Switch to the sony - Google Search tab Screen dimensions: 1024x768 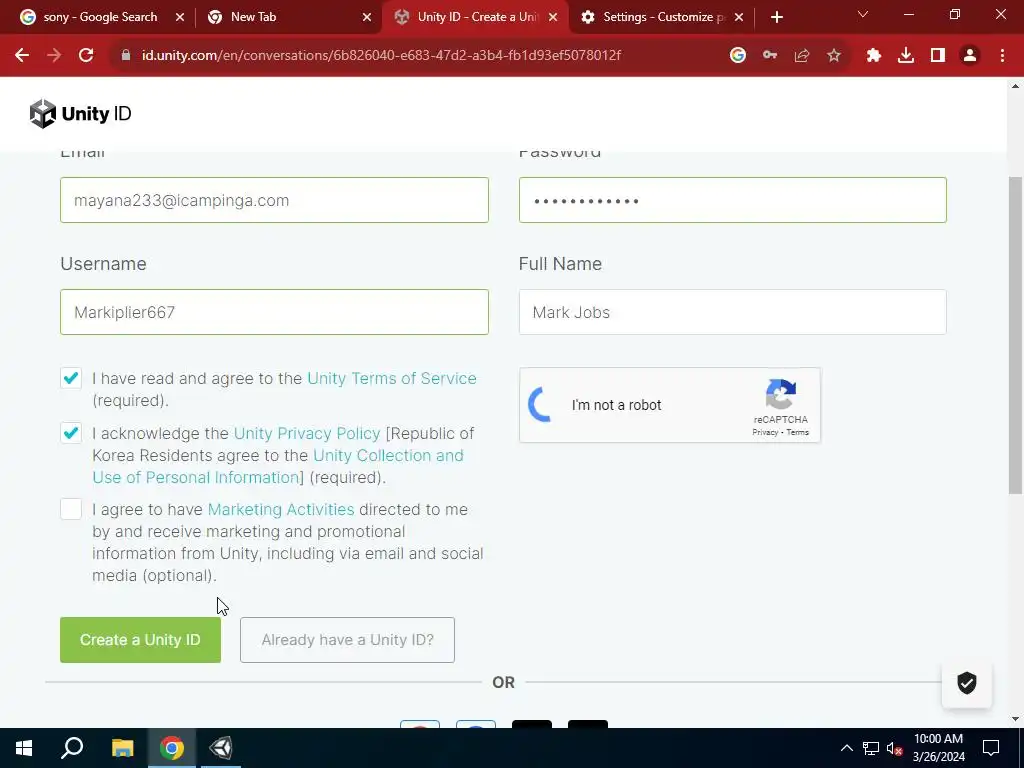99,17
